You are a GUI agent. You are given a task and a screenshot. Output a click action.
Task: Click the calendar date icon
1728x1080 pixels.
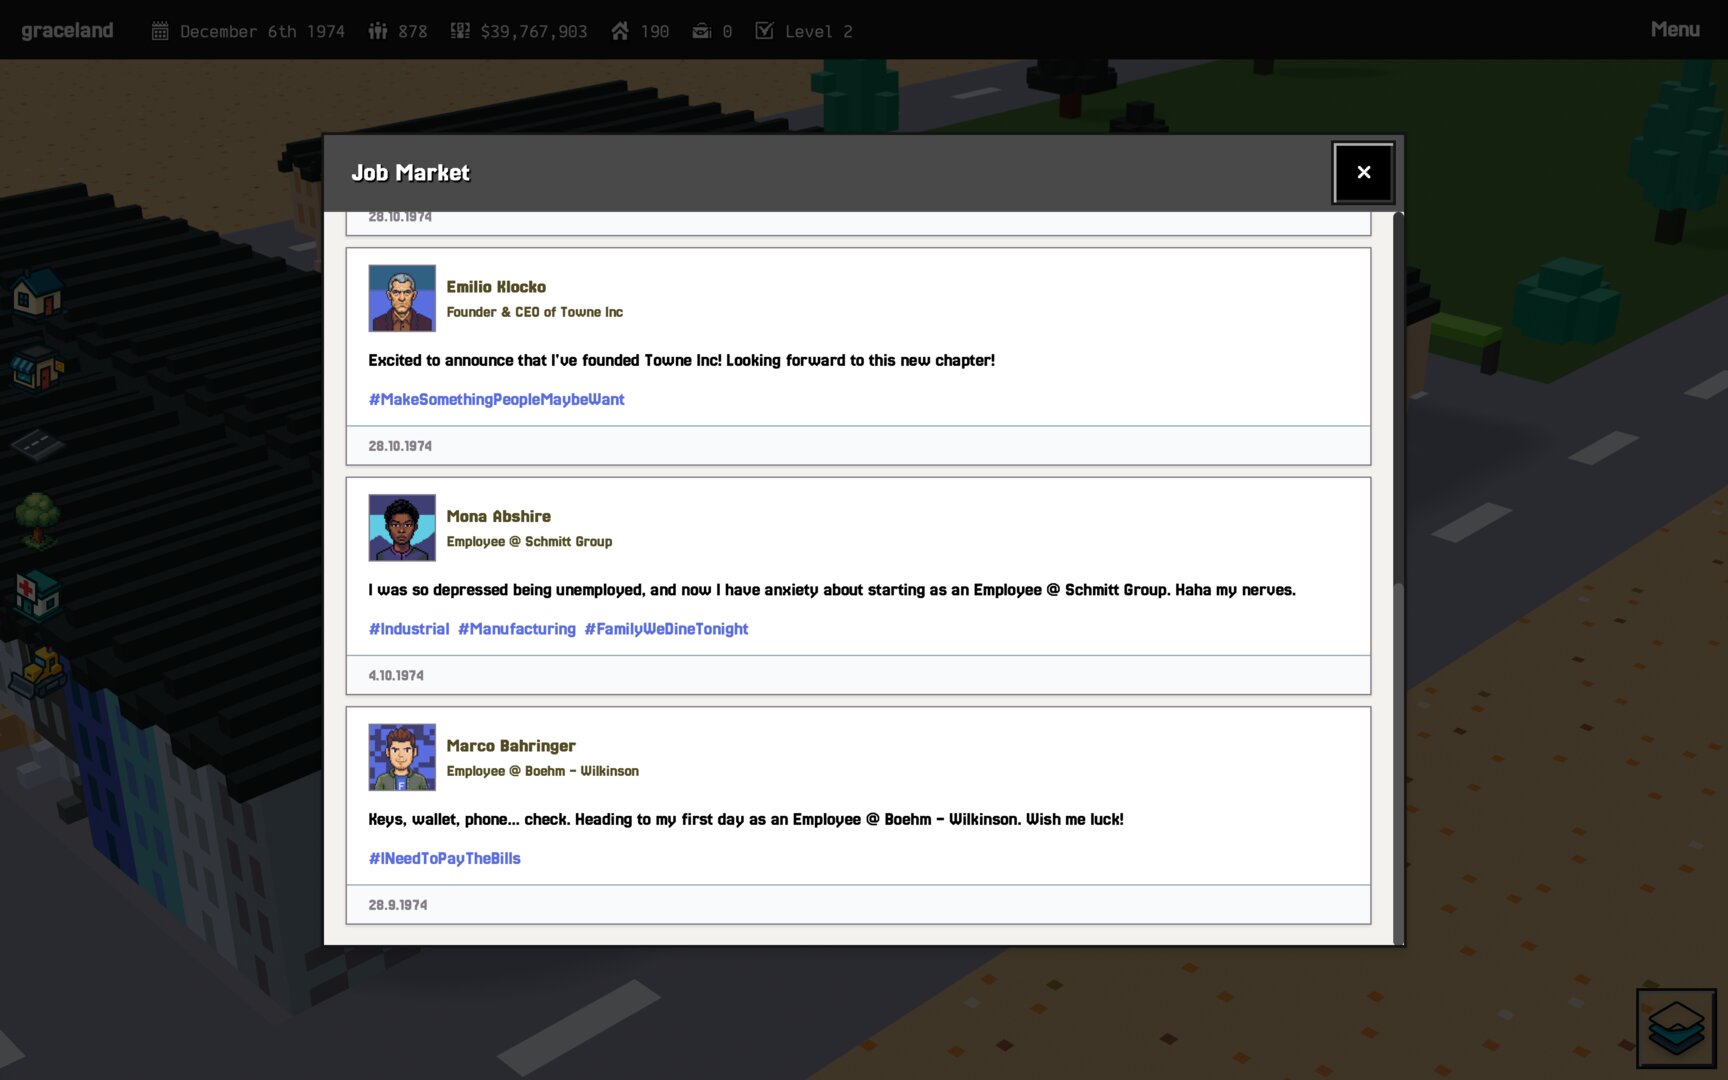(160, 31)
